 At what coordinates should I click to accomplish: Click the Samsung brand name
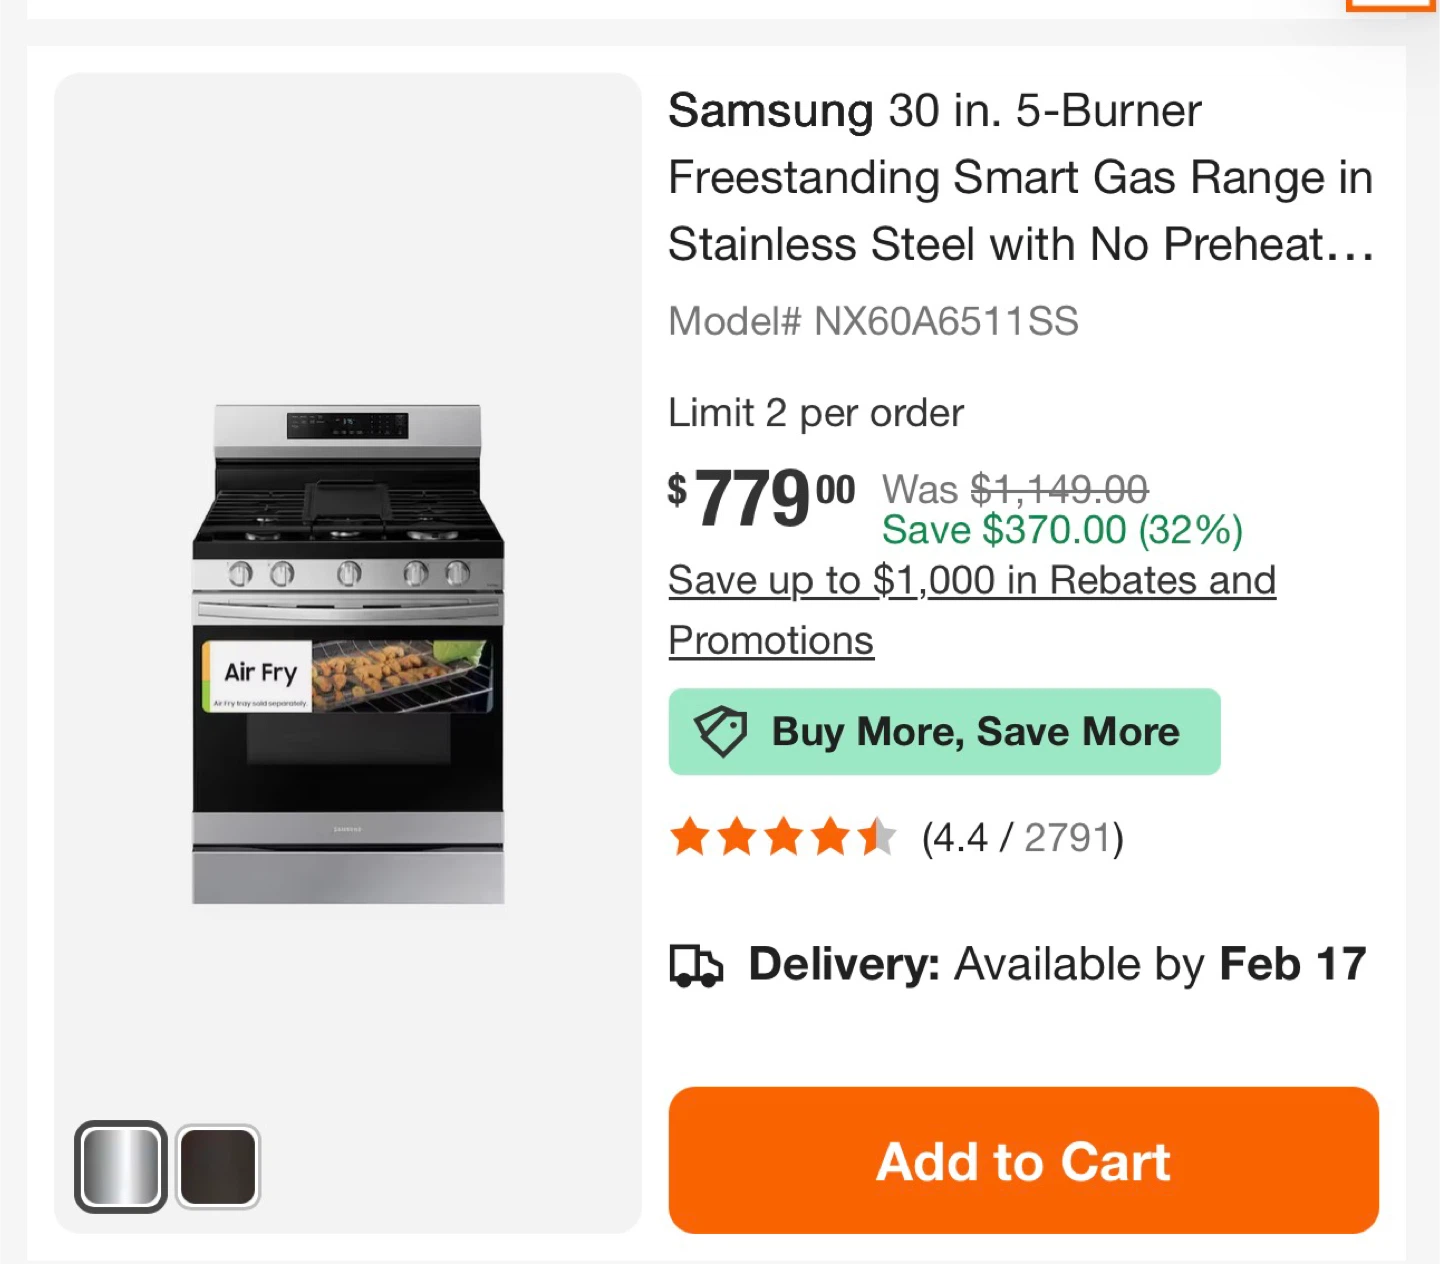770,111
